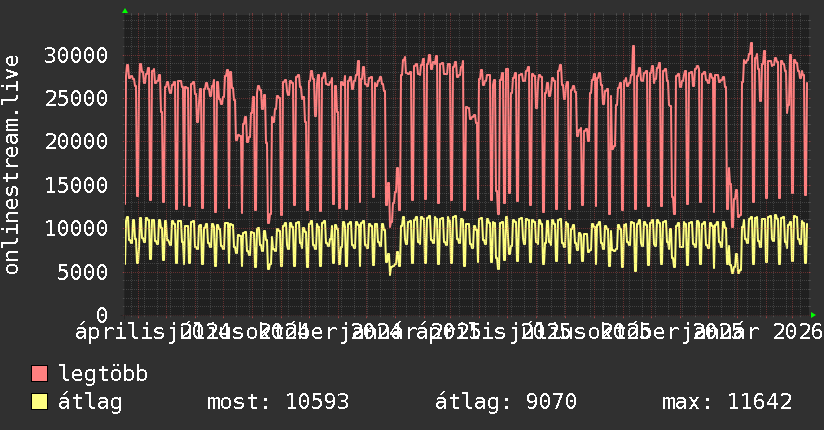Click the red legtöbb legend swatch
This screenshot has height=430, width=824.
[40, 374]
